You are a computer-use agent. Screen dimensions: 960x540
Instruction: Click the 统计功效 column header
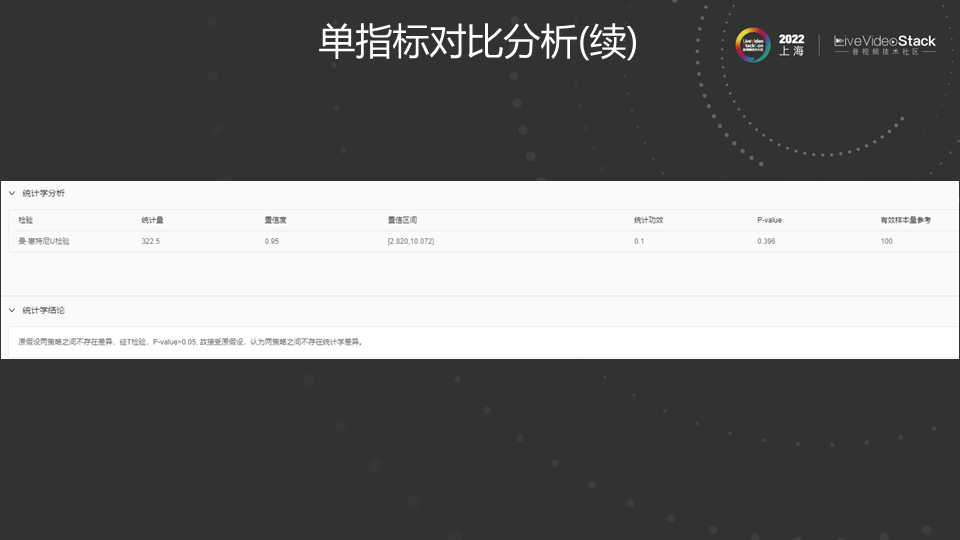coord(648,220)
